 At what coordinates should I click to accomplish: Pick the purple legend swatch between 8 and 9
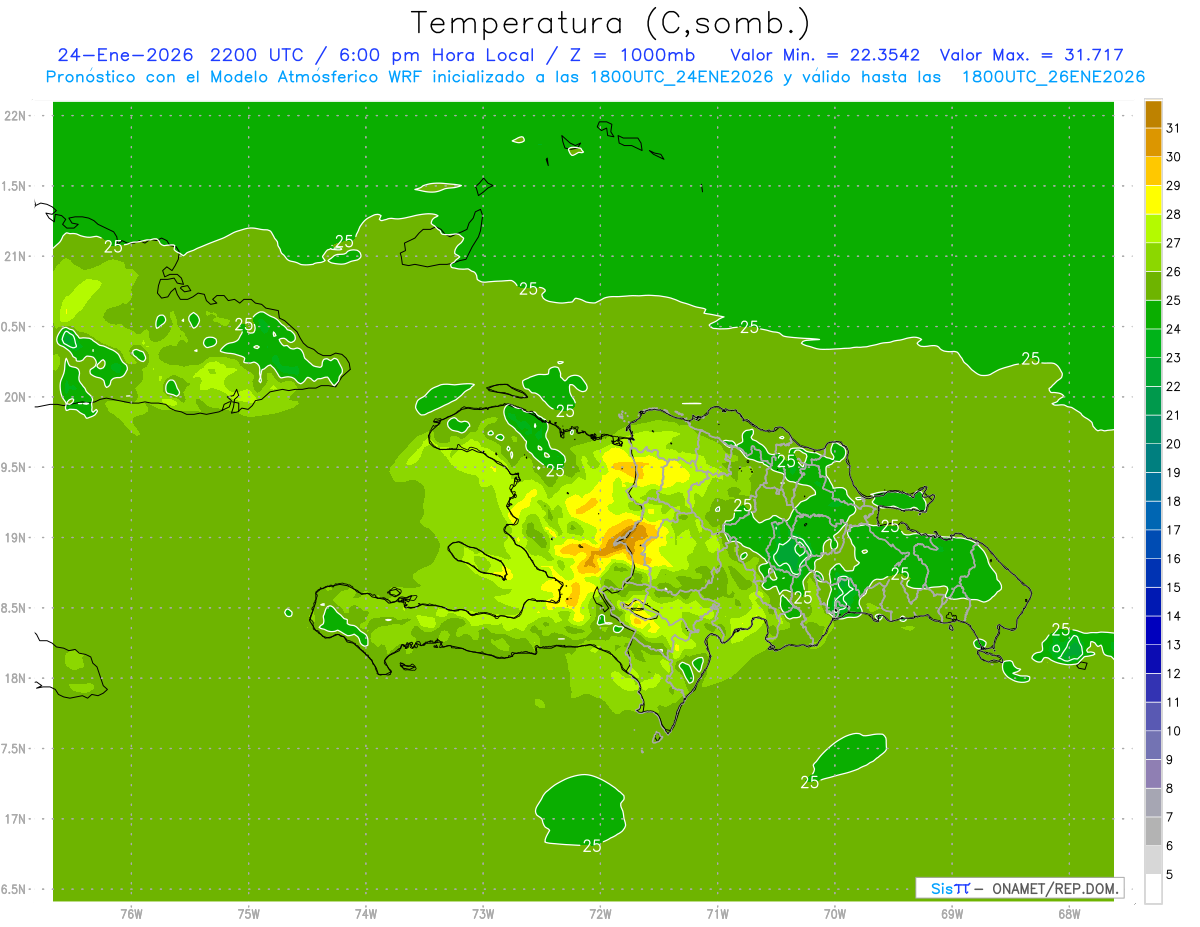pos(1153,773)
